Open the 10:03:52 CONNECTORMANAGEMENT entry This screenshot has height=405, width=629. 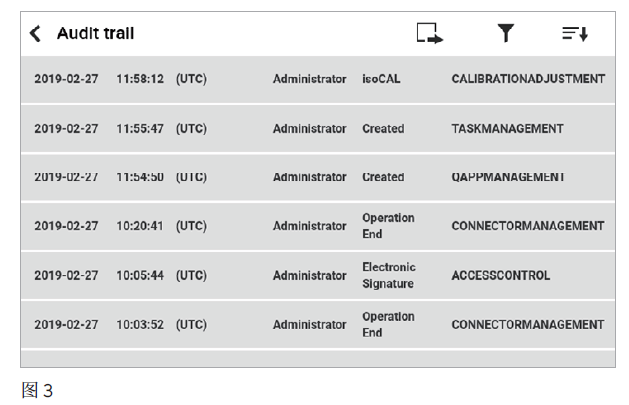coord(318,325)
